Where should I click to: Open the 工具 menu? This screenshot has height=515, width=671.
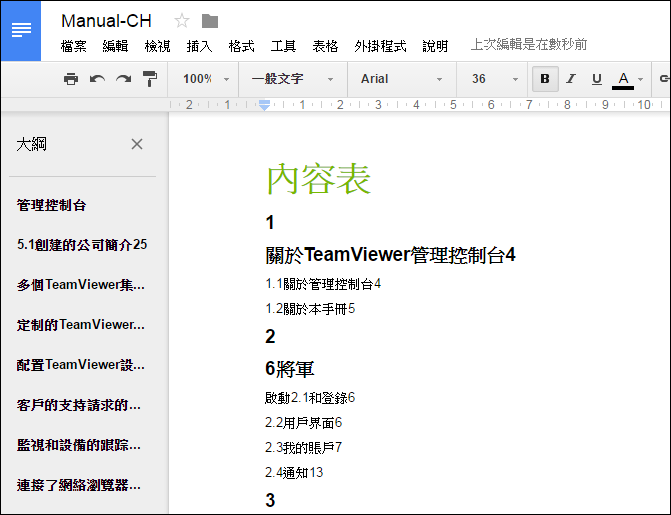[283, 45]
